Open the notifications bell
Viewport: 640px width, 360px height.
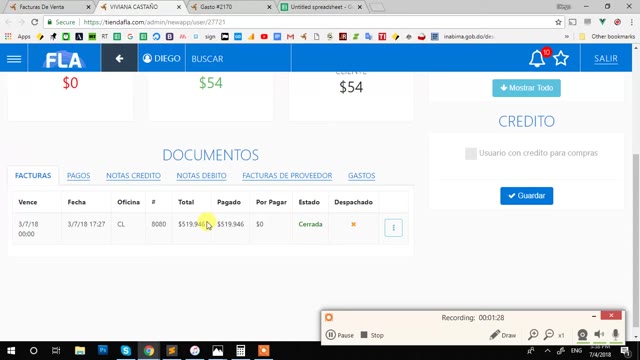(537, 59)
